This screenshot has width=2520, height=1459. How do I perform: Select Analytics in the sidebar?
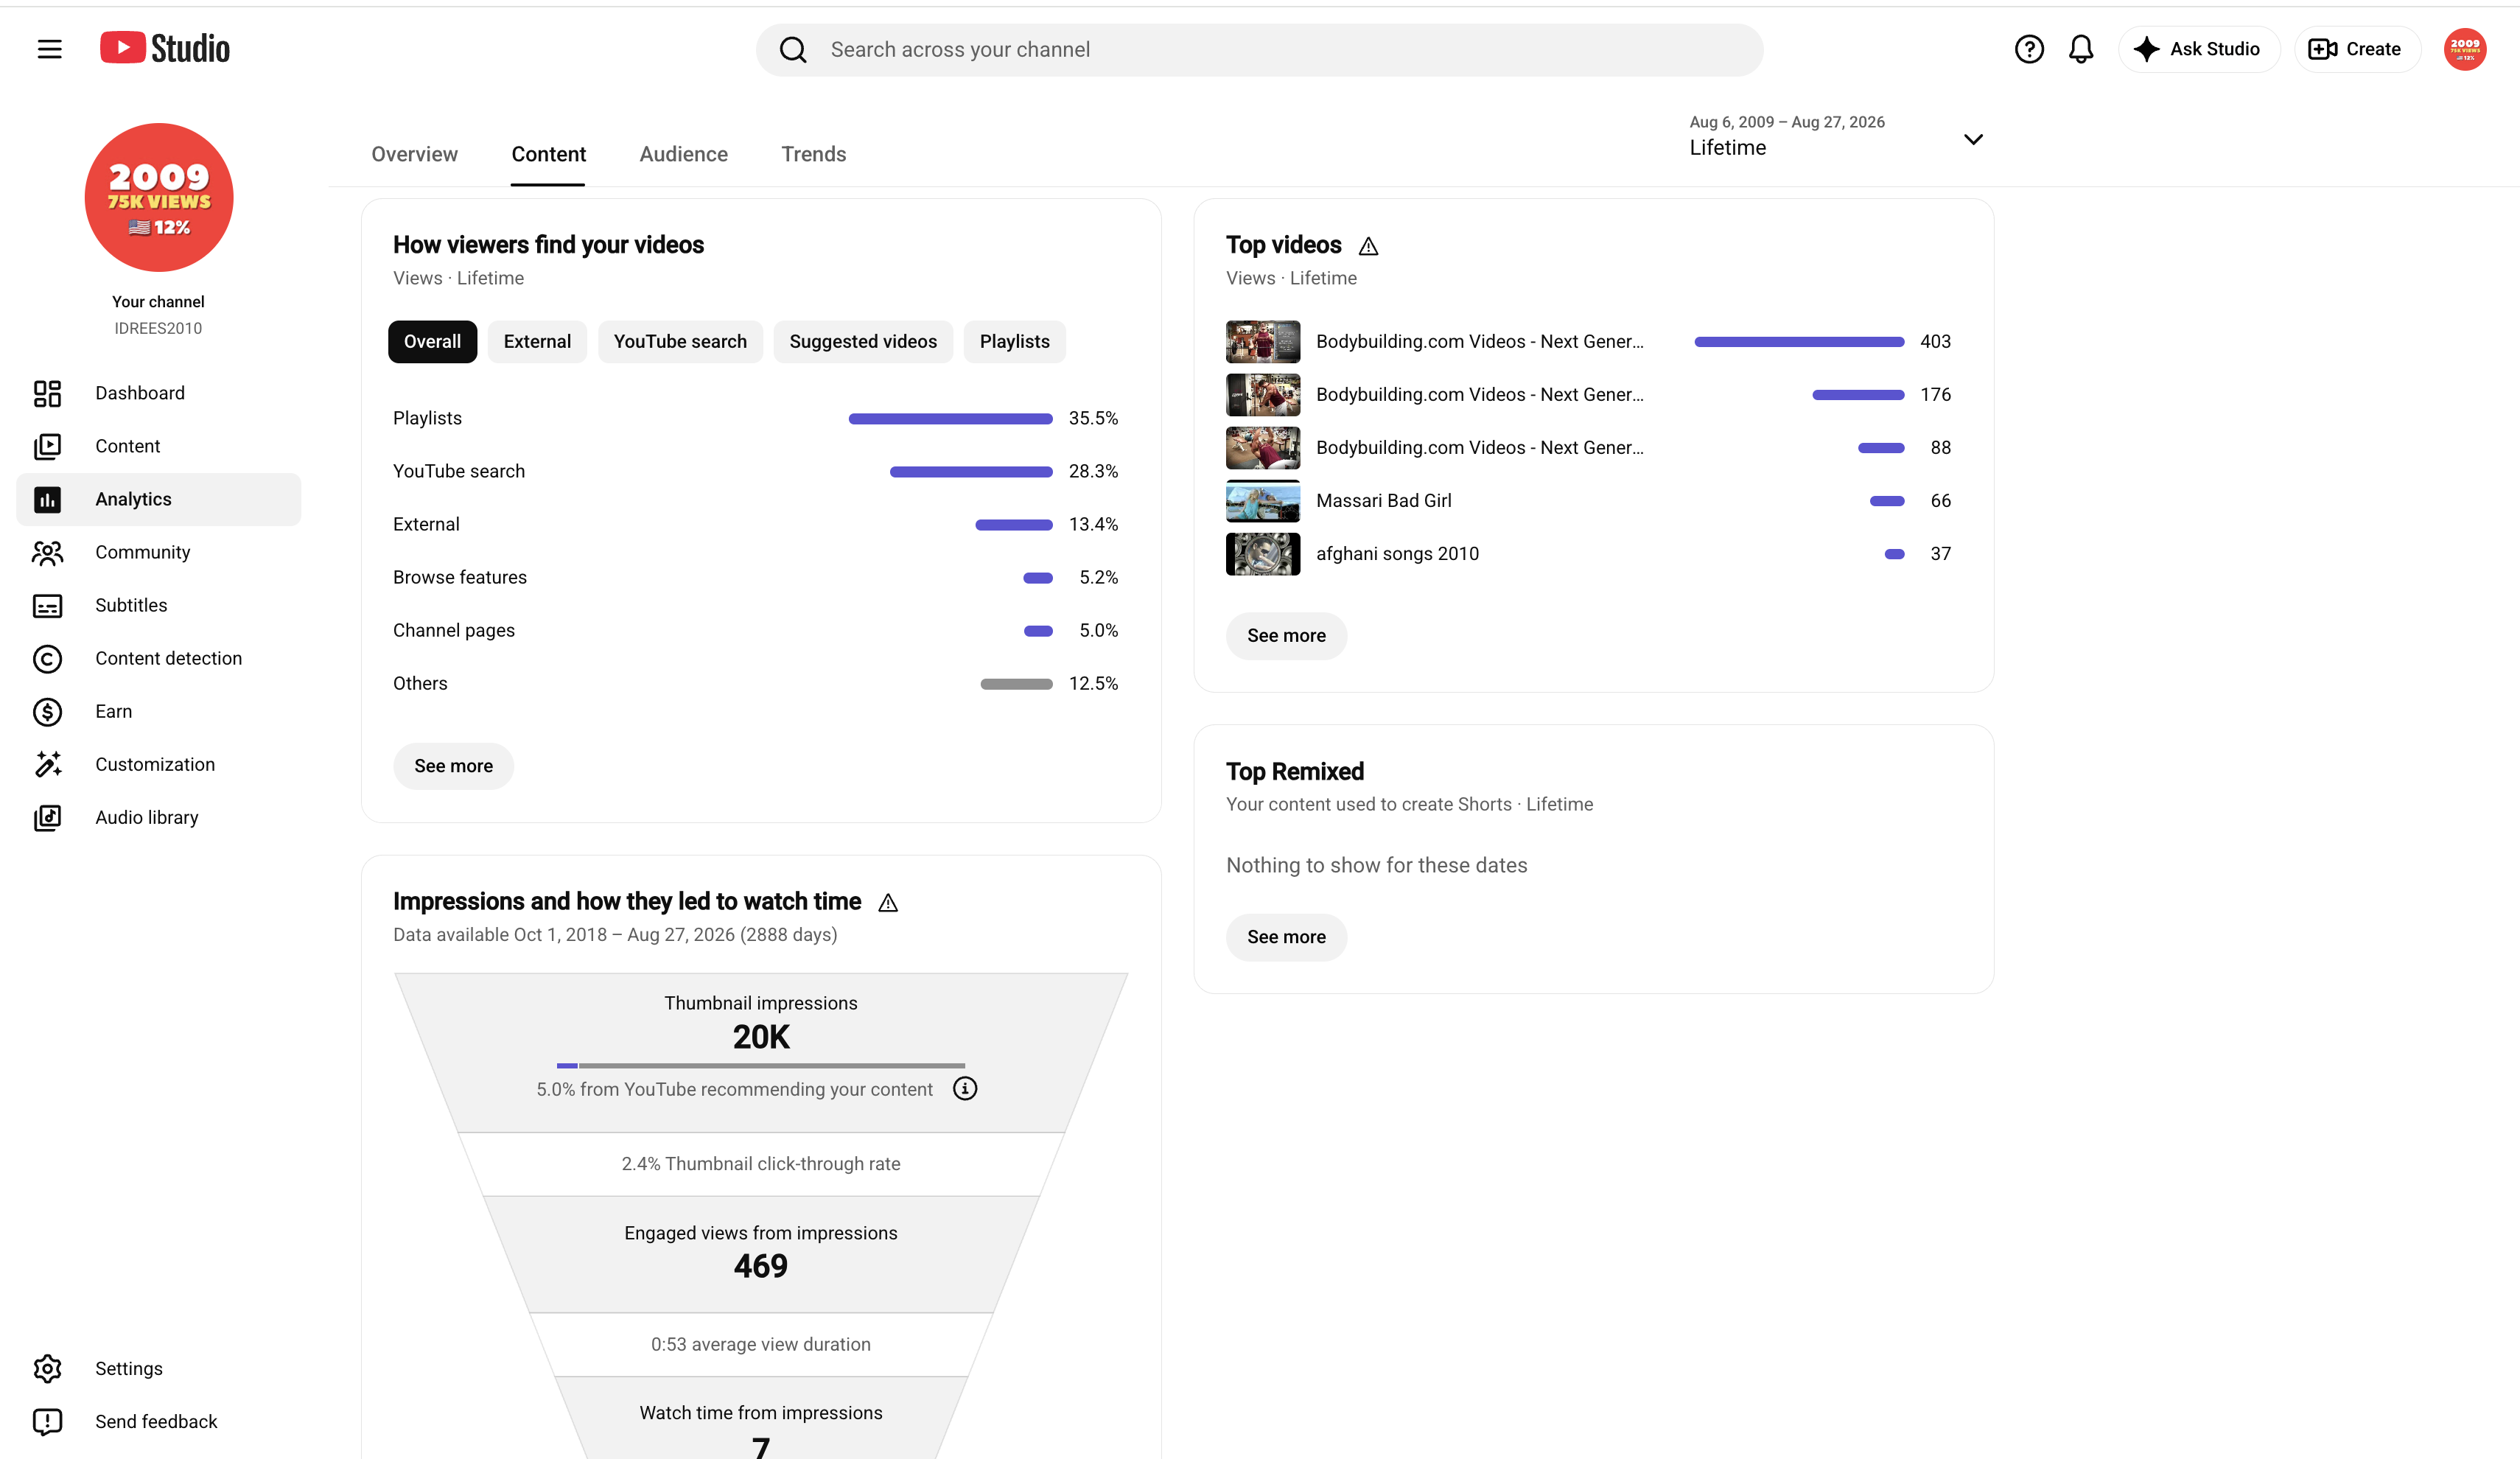point(158,499)
